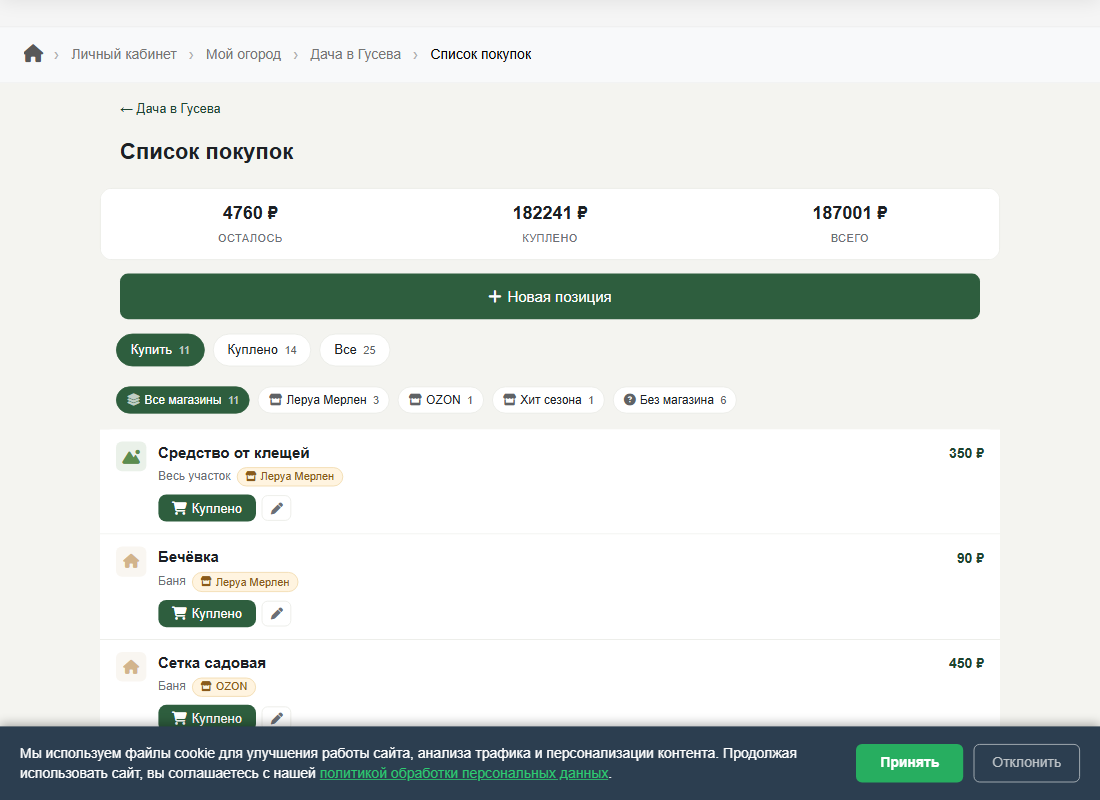Image resolution: width=1100 pixels, height=800 pixels.
Task: Open политикой обработки персональных данных link
Action: 464,773
